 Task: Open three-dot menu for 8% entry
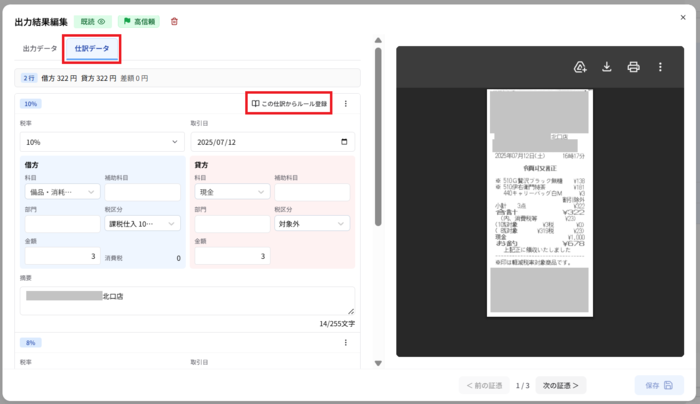(x=346, y=342)
